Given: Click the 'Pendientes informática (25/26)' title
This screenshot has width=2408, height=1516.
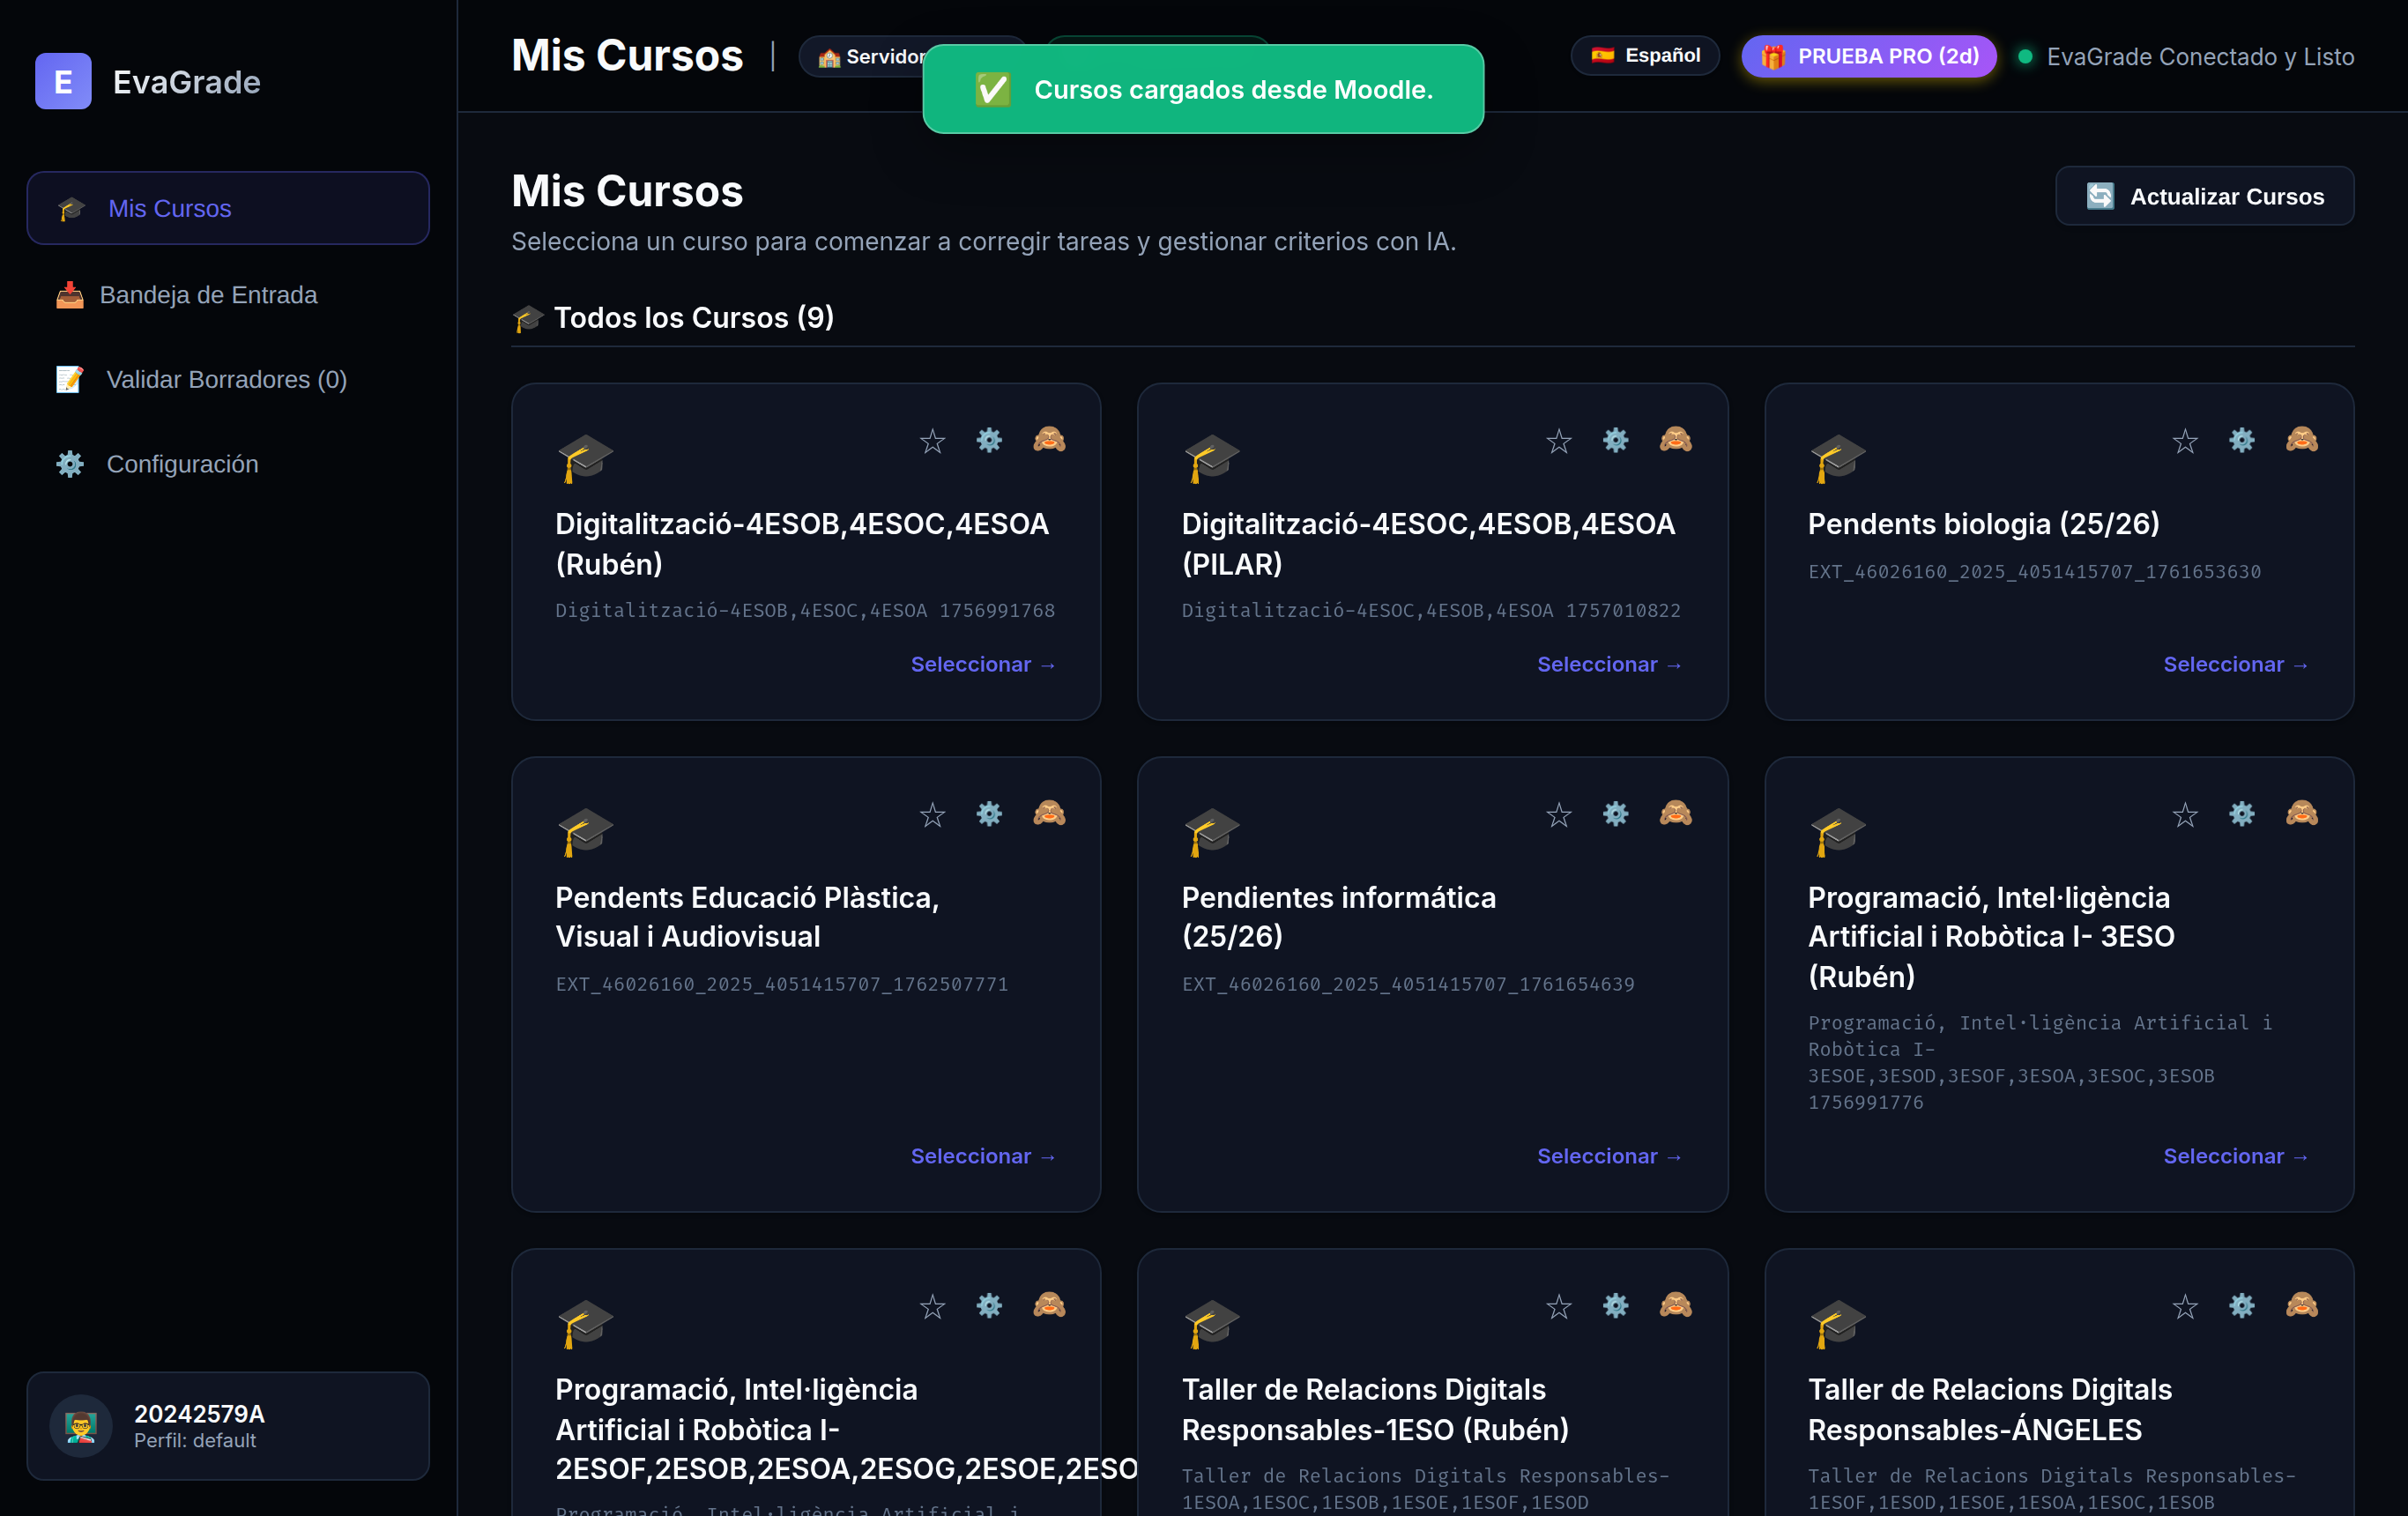Looking at the screenshot, I should (1338, 917).
